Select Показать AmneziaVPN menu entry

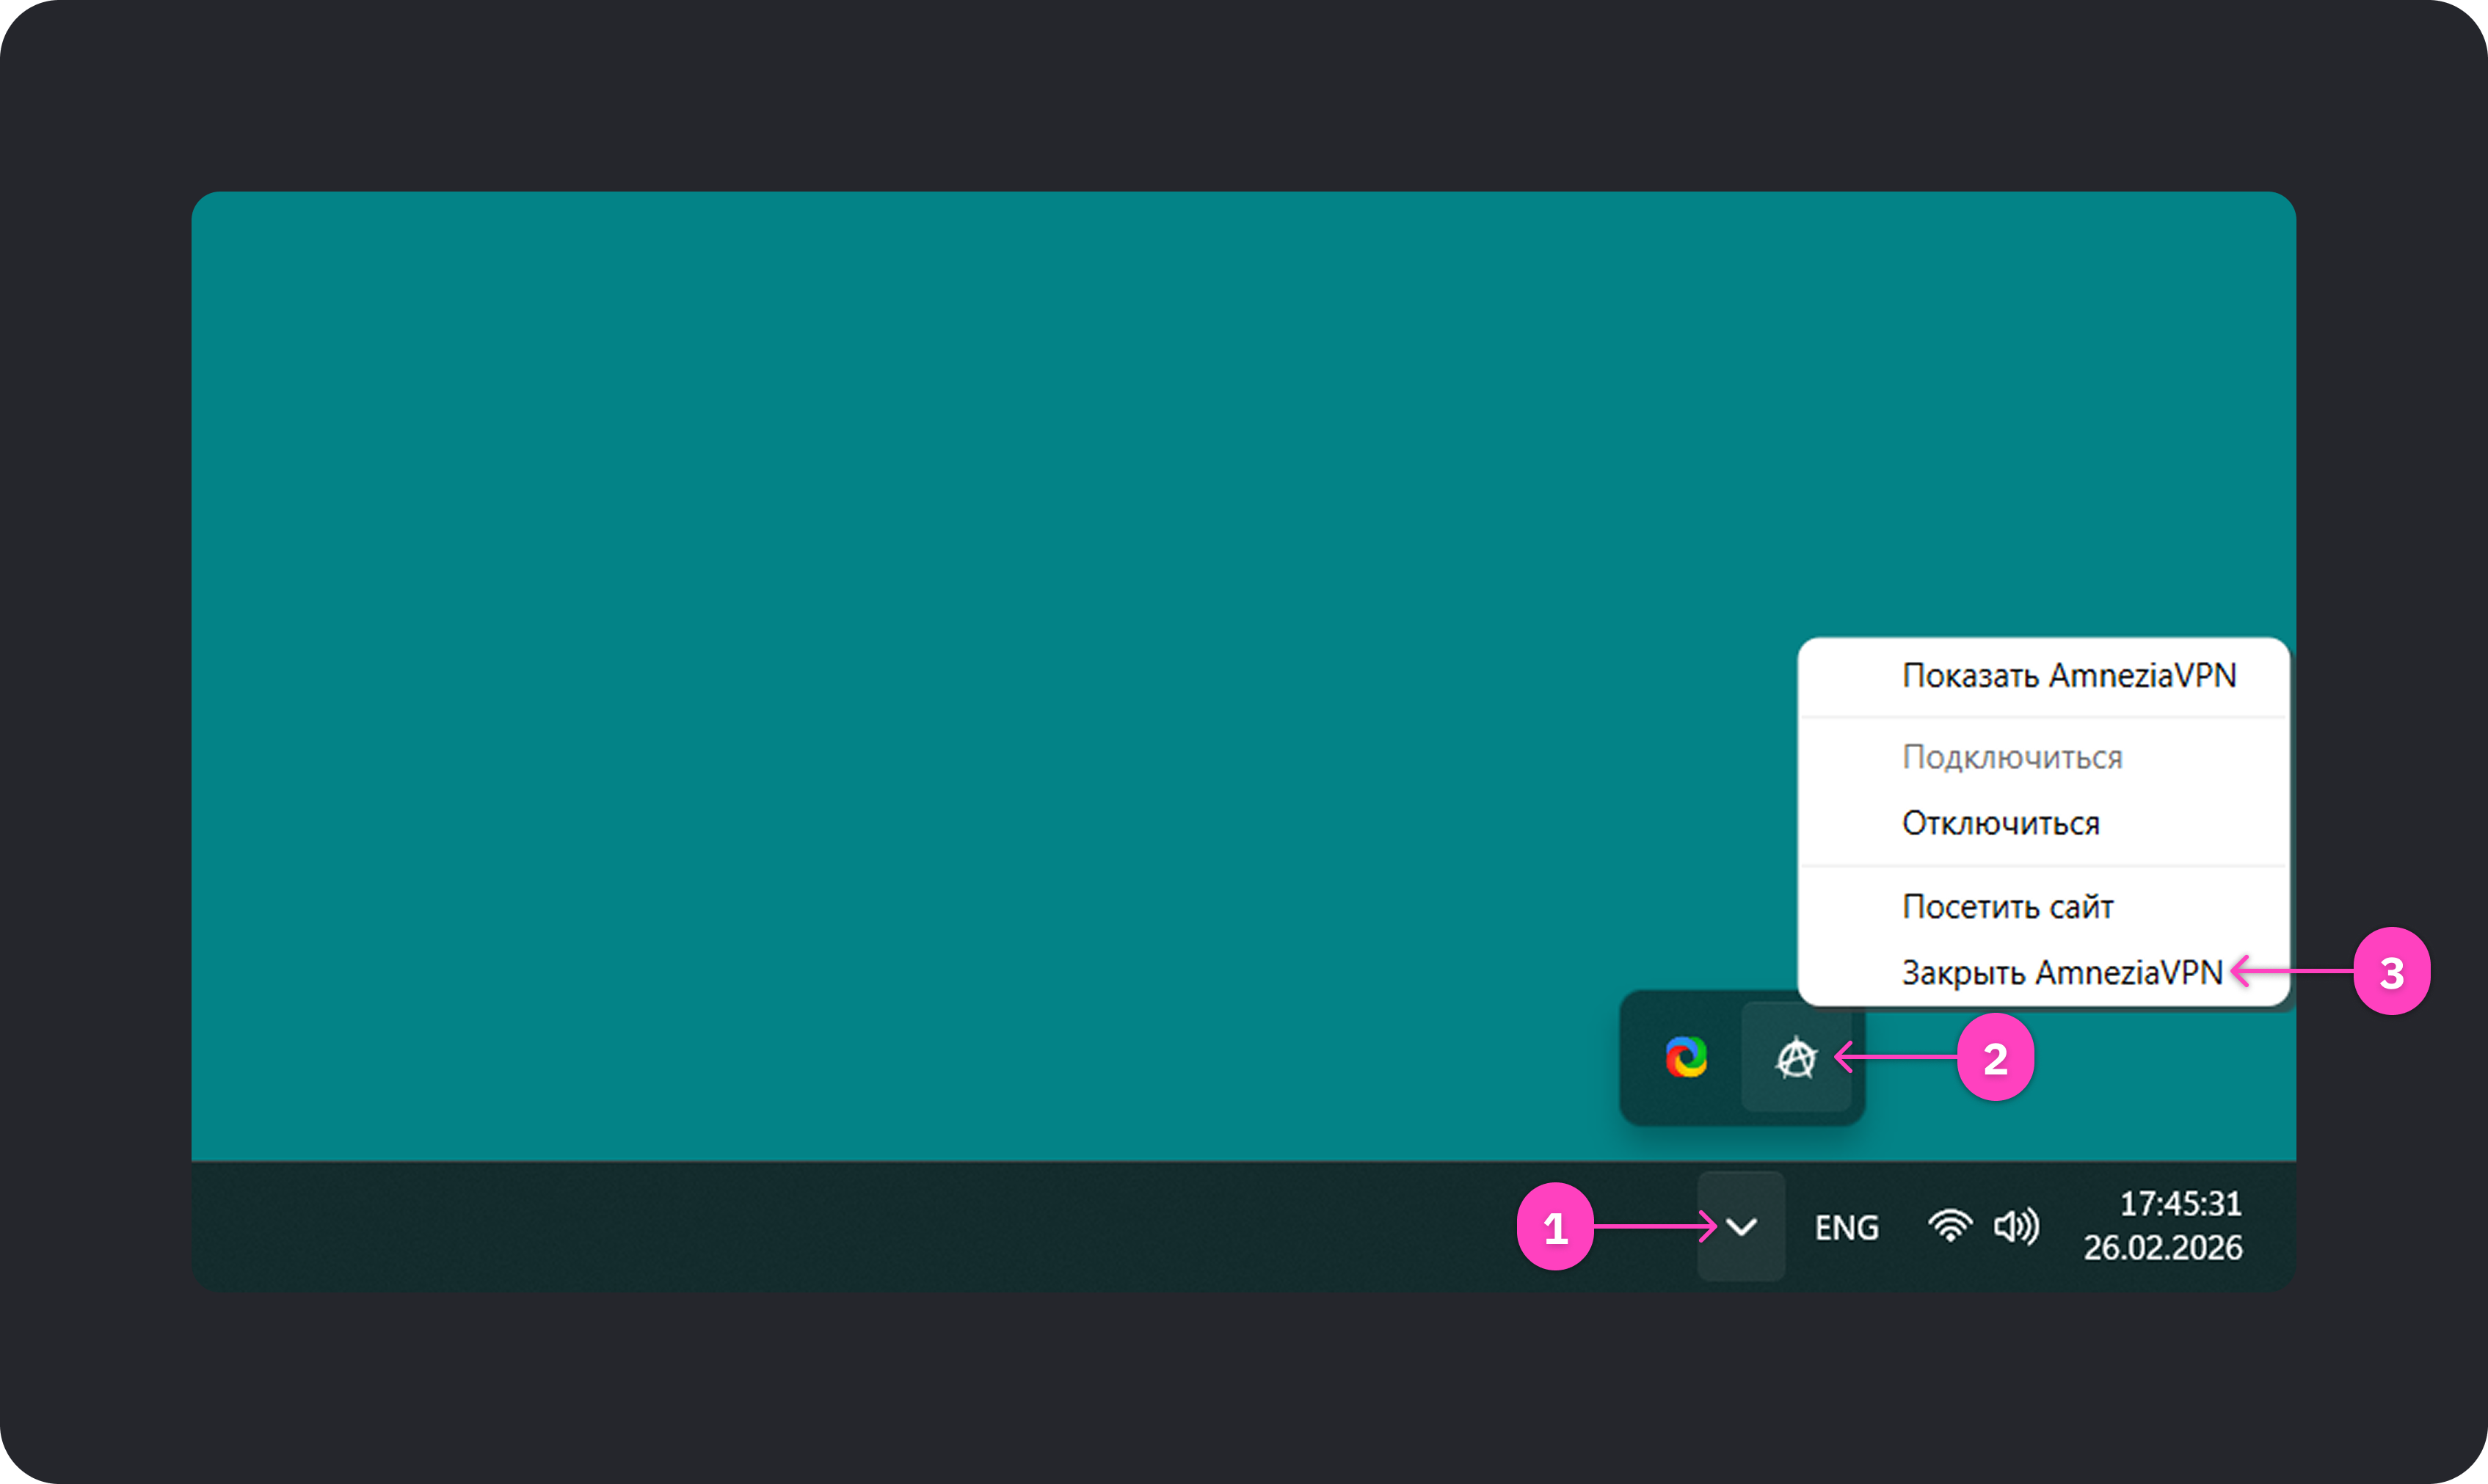tap(2068, 676)
